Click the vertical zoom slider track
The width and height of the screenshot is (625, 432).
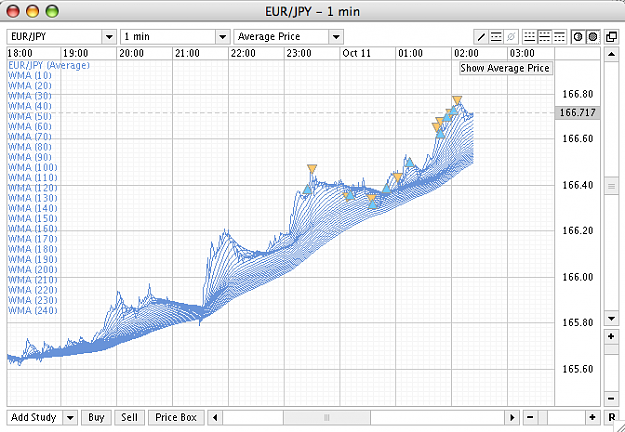pyautogui.click(x=611, y=367)
